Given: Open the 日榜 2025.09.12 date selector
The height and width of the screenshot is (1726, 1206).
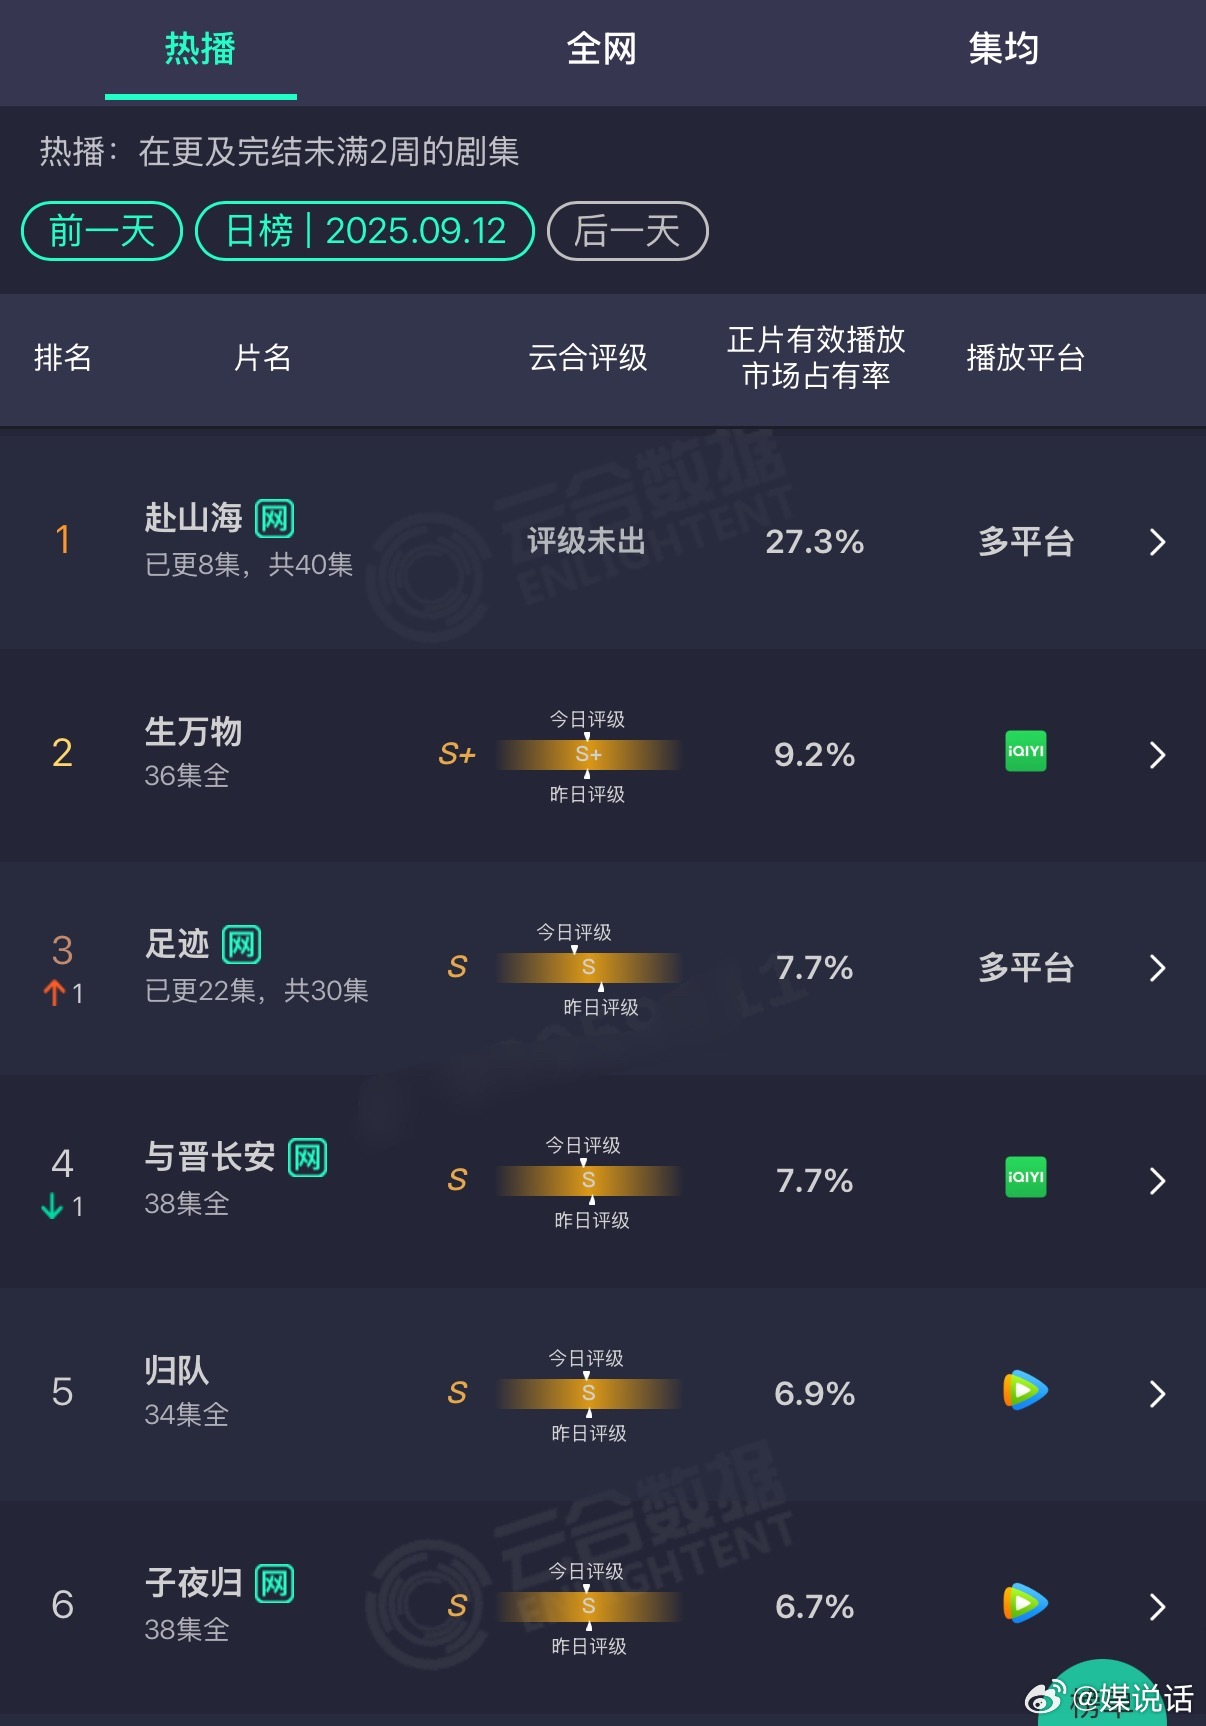Looking at the screenshot, I should click(365, 231).
